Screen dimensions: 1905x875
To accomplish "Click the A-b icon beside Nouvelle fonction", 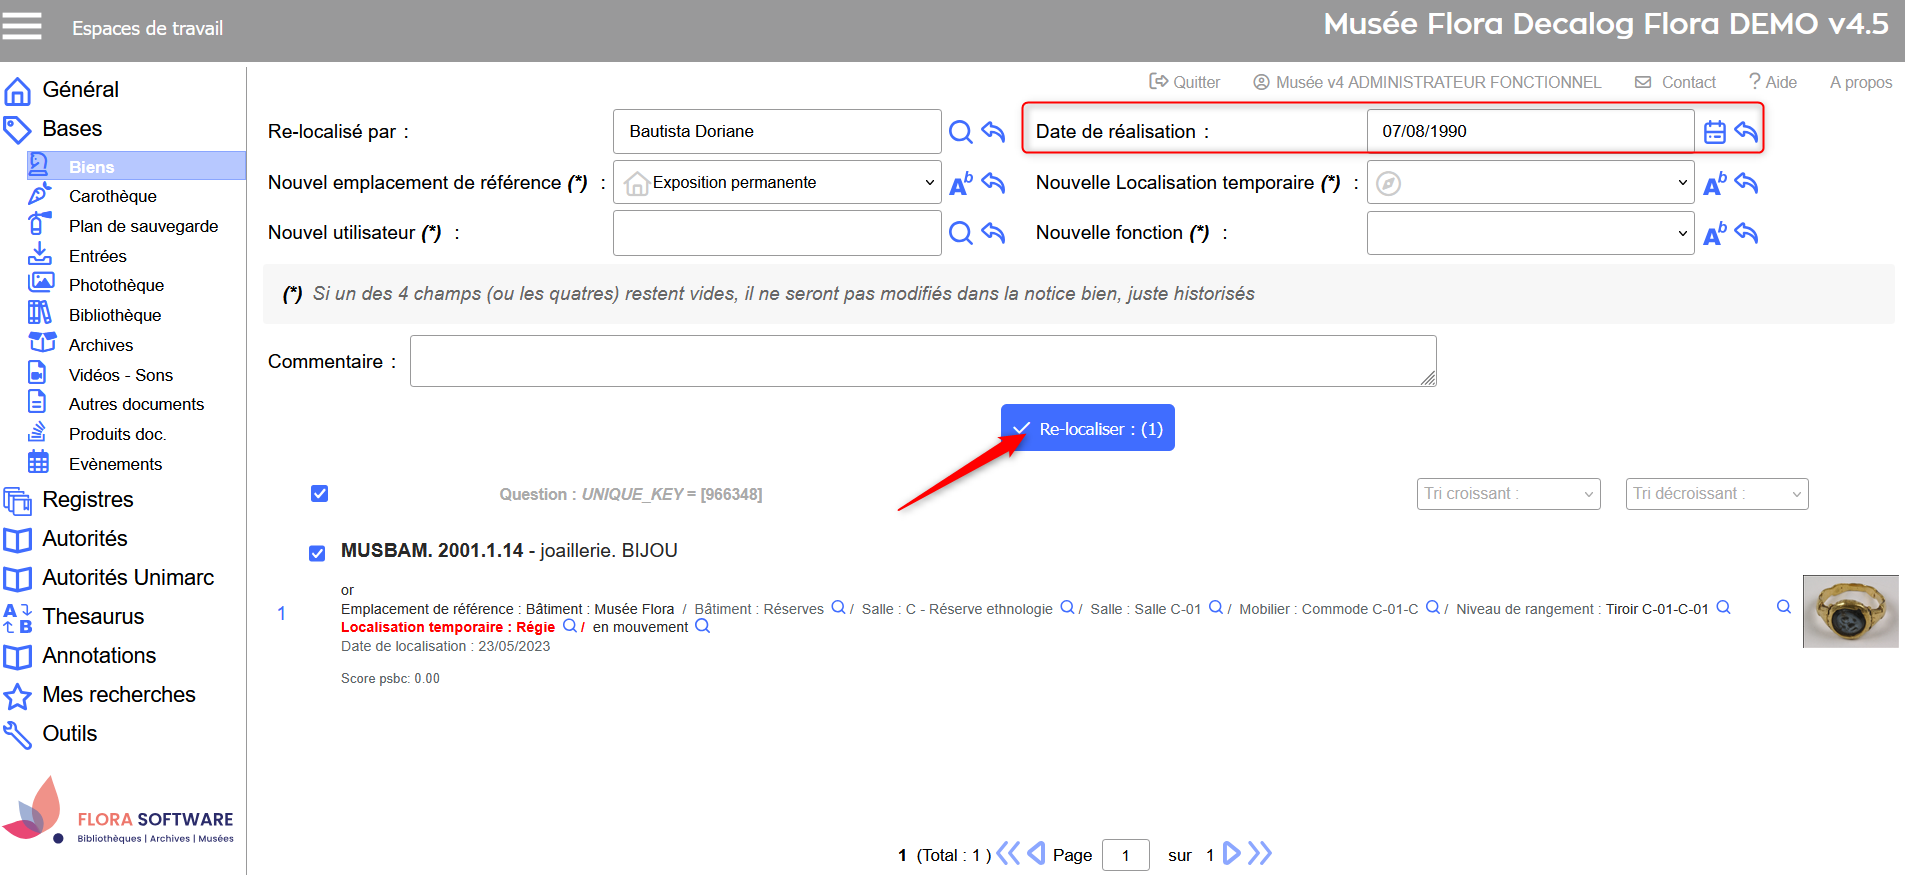I will click(x=1714, y=234).
